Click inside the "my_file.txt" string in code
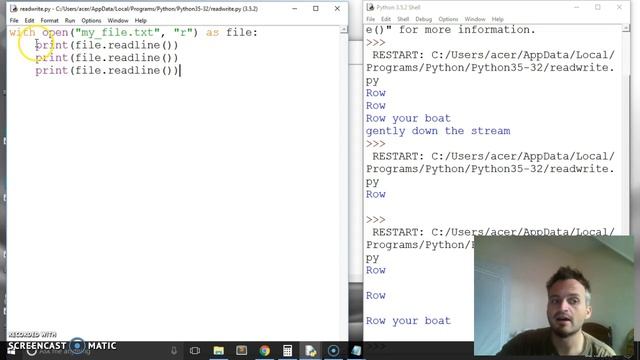Image resolution: width=640 pixels, height=360 pixels. coord(117,32)
